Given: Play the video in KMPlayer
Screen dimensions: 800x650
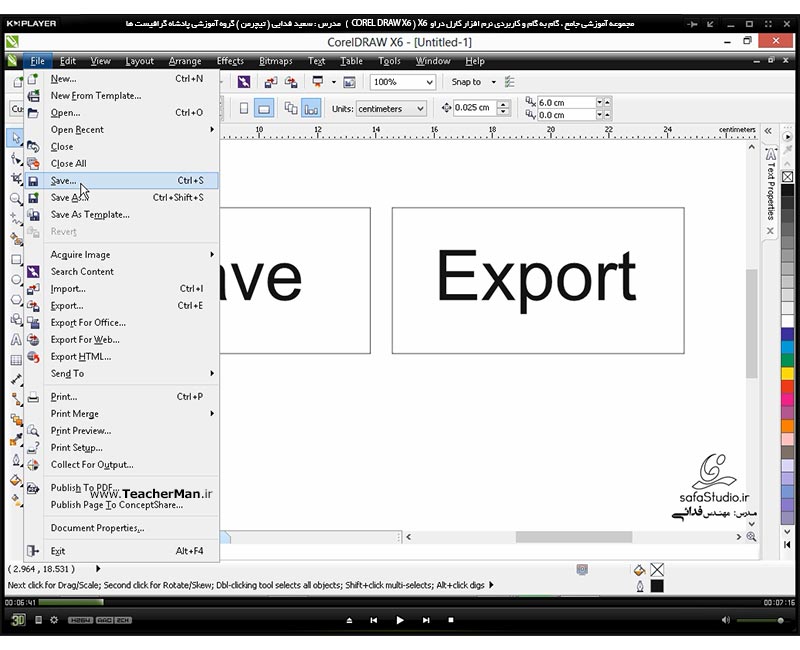Looking at the screenshot, I should coord(399,620).
